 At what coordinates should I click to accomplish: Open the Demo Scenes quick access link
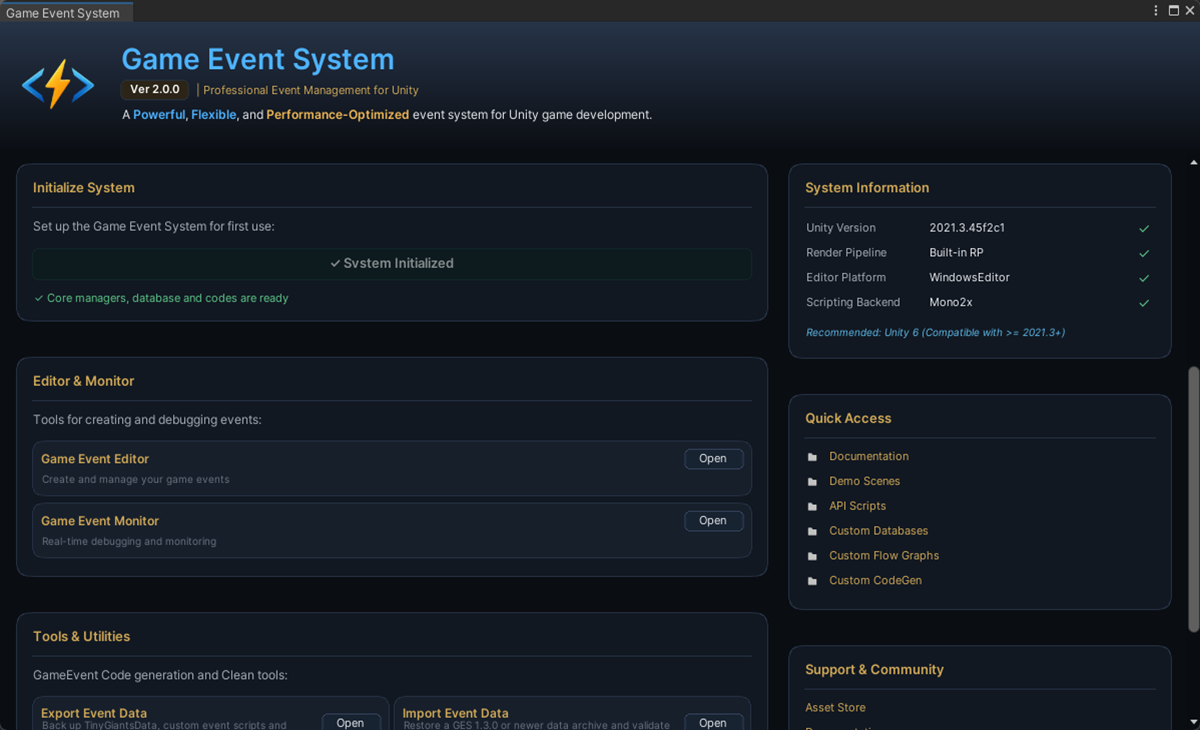pyautogui.click(x=865, y=481)
